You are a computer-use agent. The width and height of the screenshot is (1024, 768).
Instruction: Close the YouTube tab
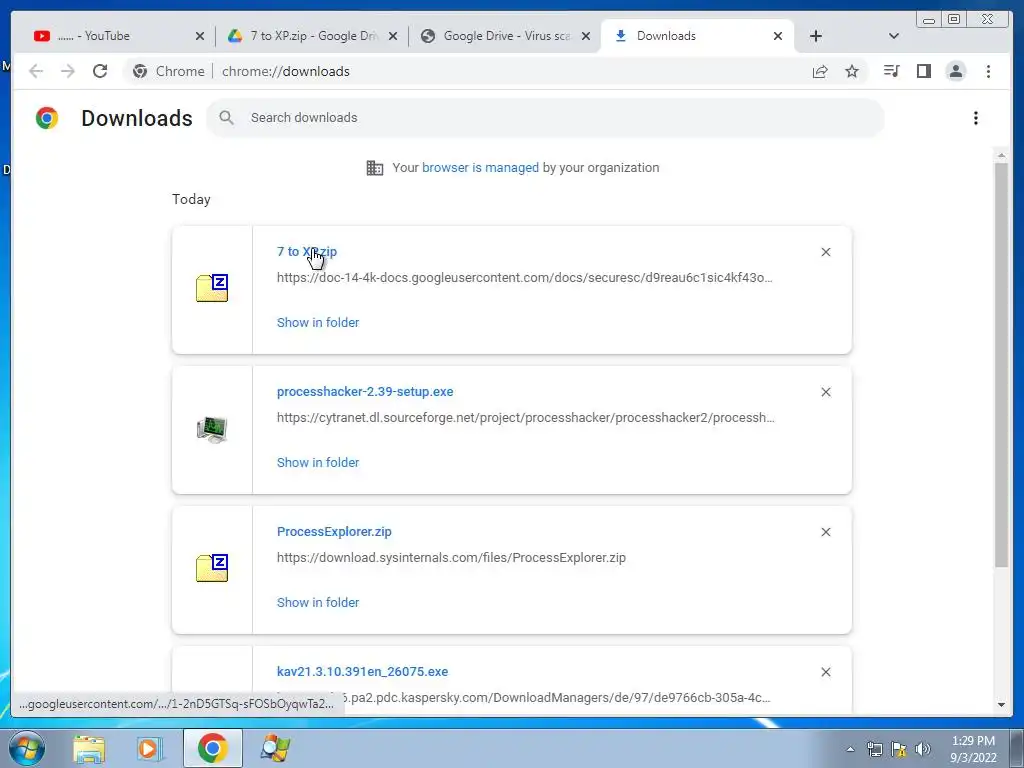[200, 36]
